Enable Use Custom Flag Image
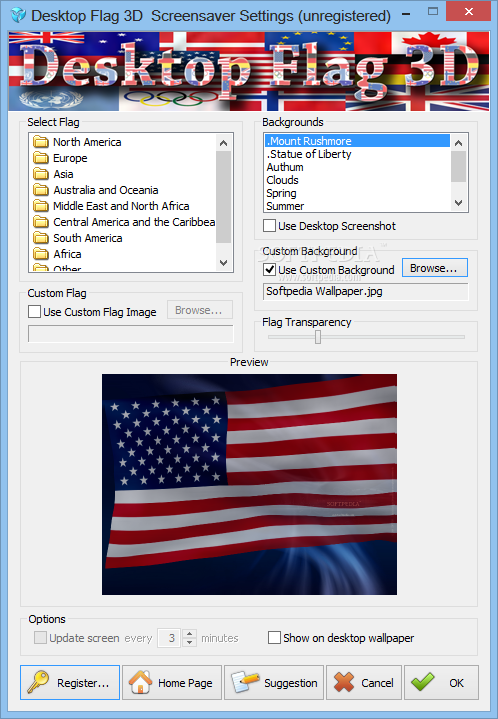 [34, 312]
